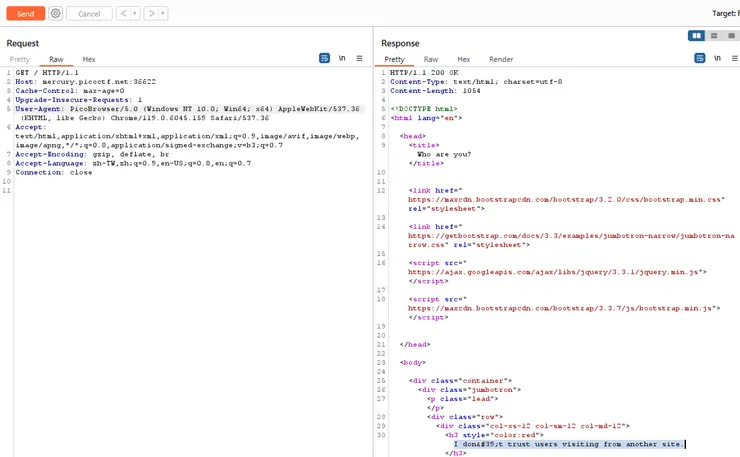This screenshot has width=740, height=457.
Task: Toggle the Response message wrap/inspector icon
Action: (x=699, y=59)
